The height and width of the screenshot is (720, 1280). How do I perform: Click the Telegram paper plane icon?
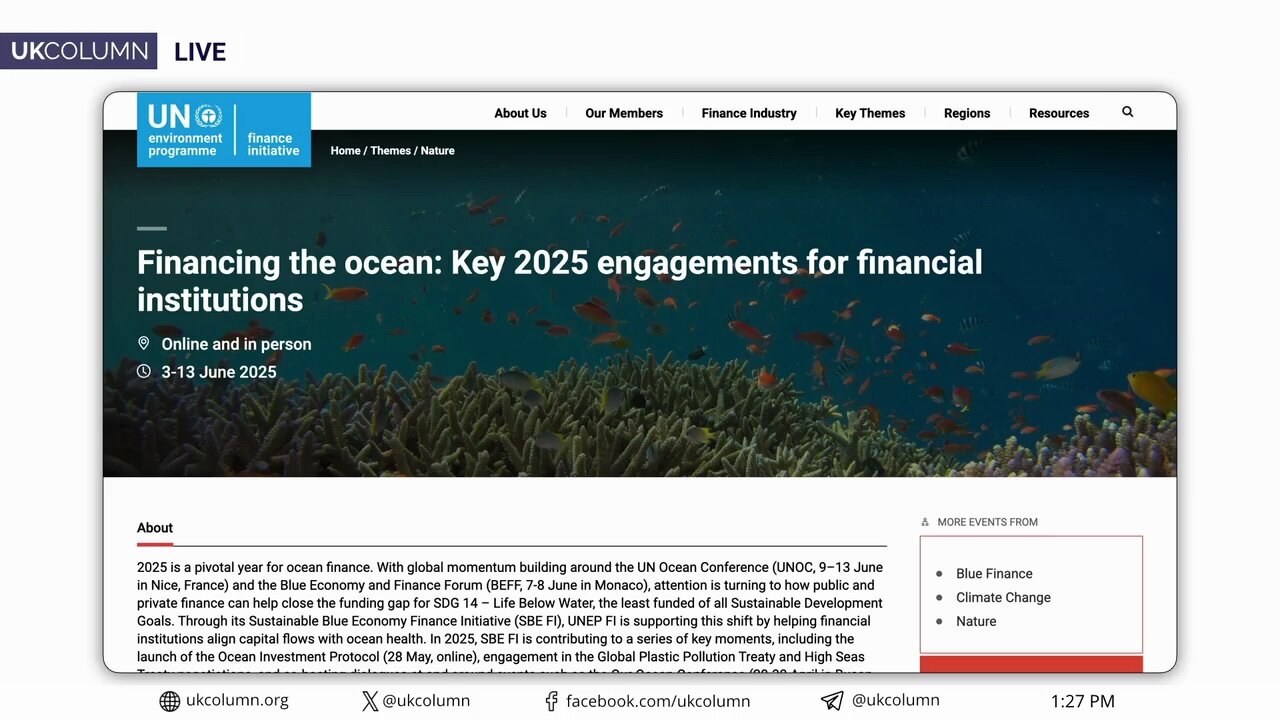click(832, 701)
